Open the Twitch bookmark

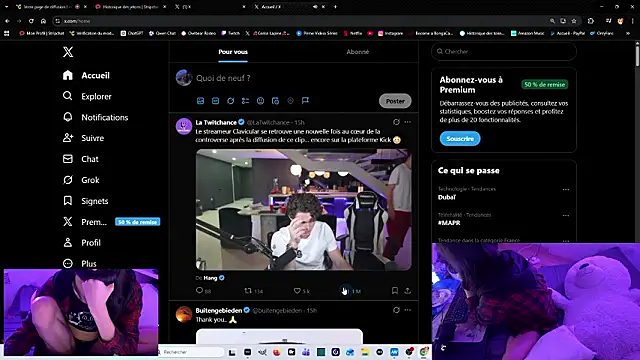point(231,33)
